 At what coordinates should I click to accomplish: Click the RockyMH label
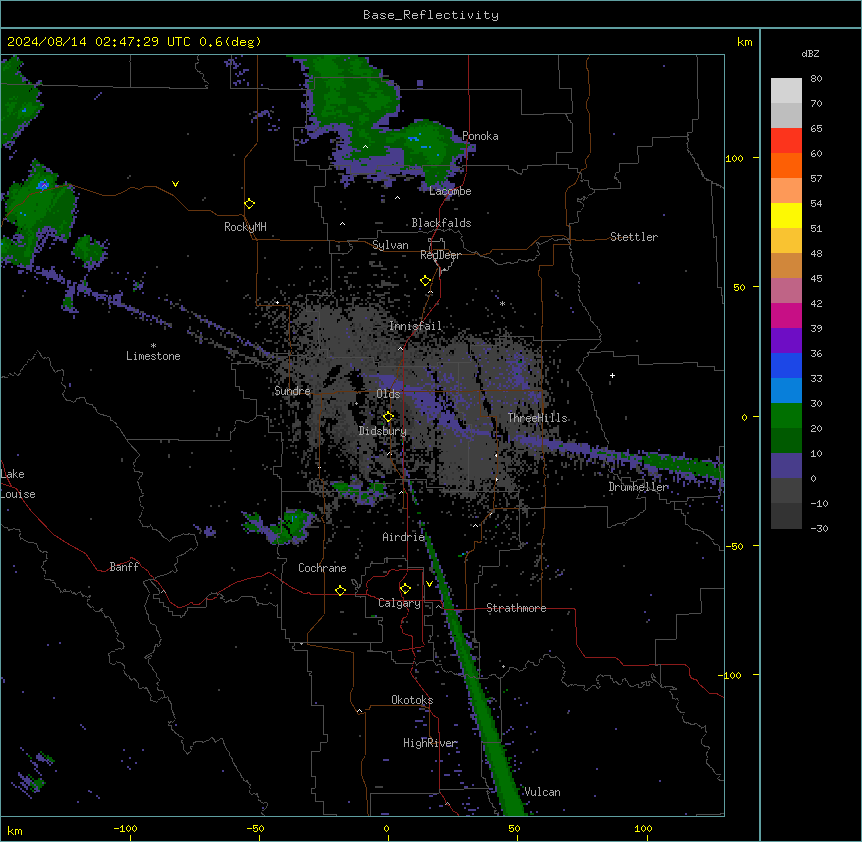[245, 227]
